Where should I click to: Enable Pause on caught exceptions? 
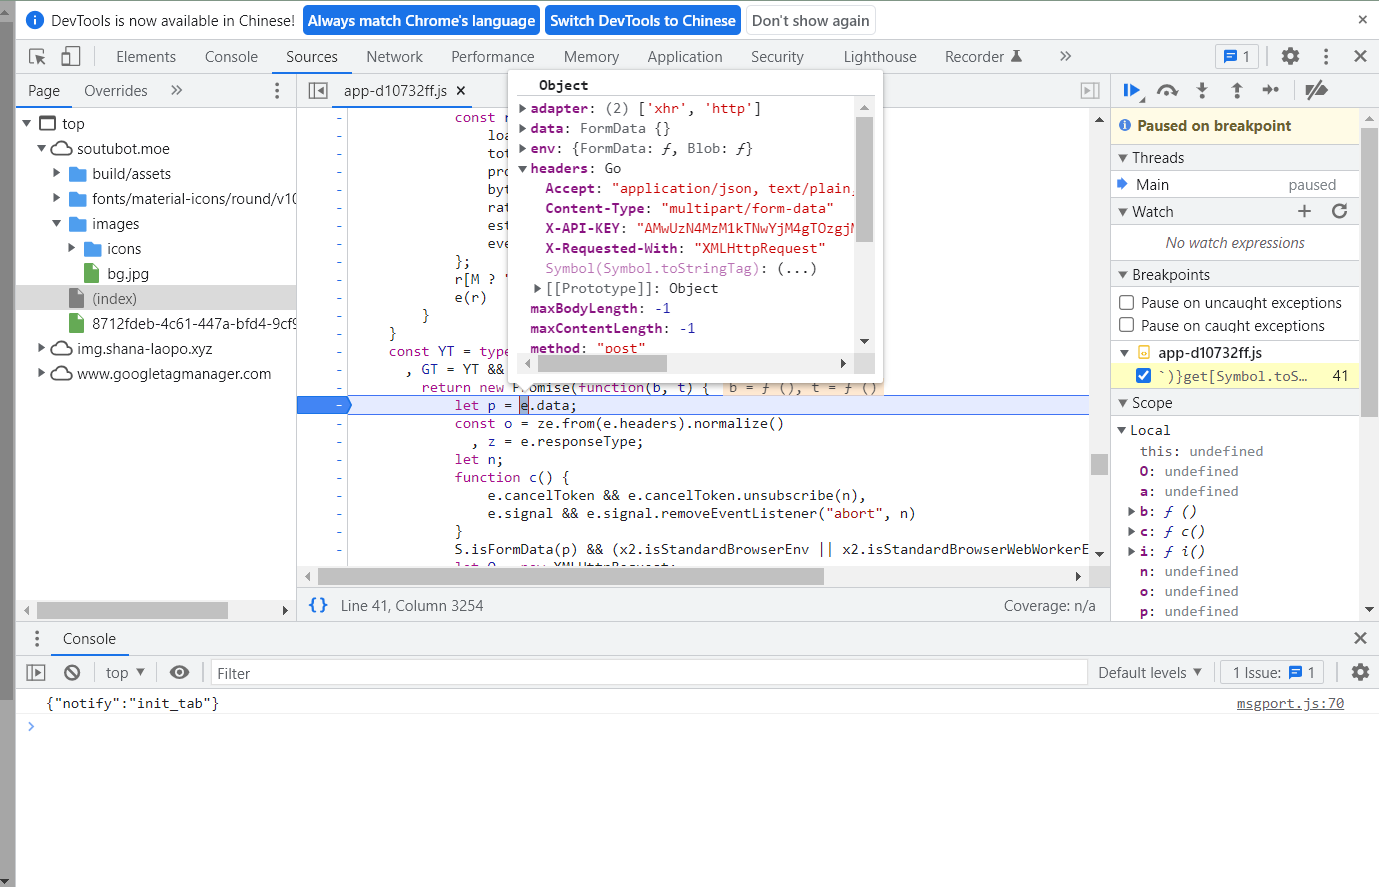[1127, 325]
